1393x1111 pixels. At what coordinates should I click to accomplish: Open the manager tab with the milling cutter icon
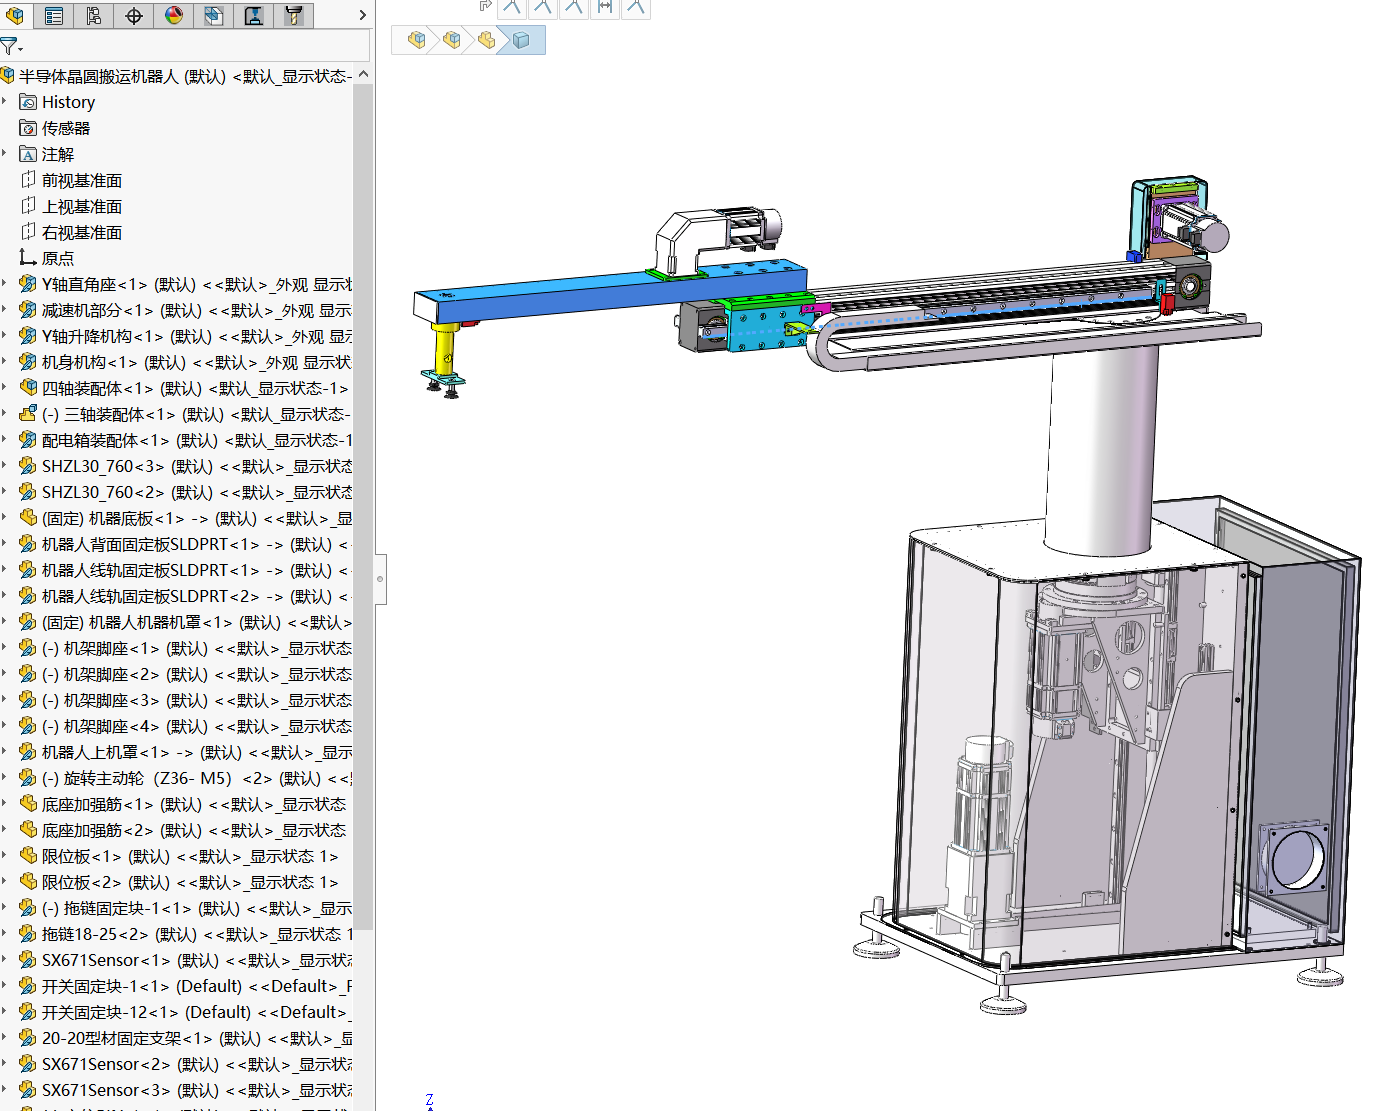coord(294,15)
